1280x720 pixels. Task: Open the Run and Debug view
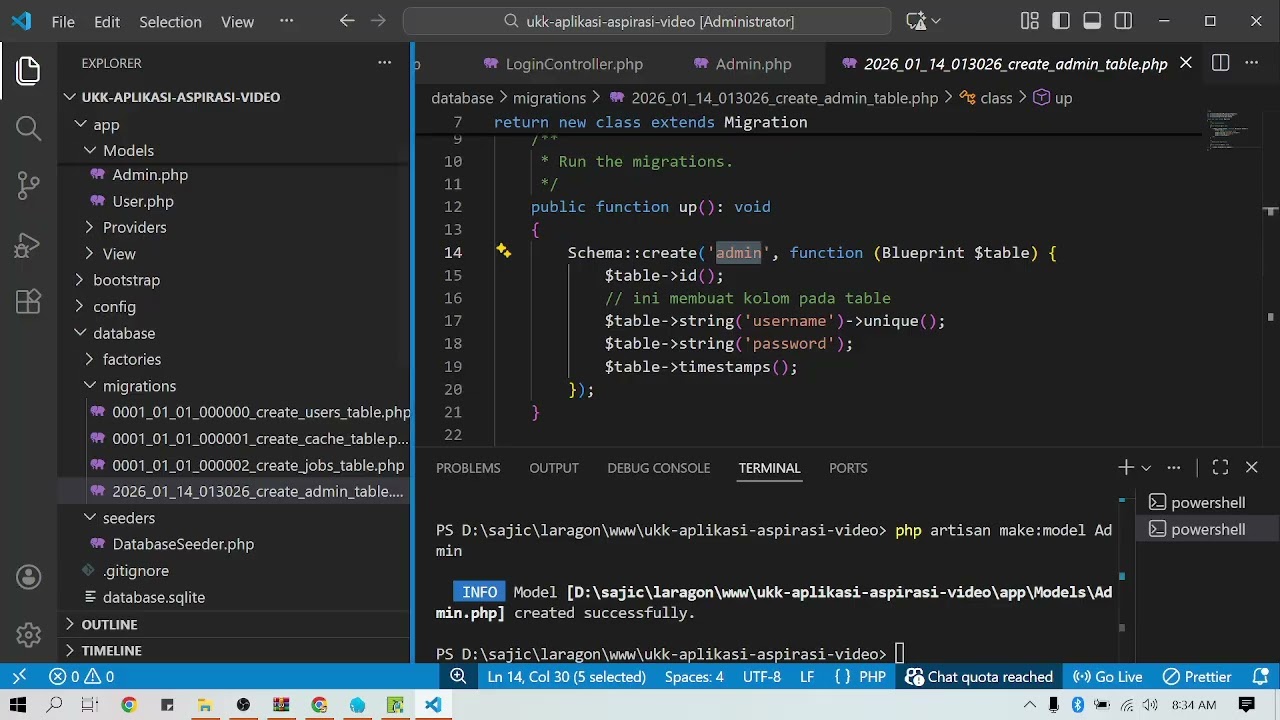coord(28,244)
